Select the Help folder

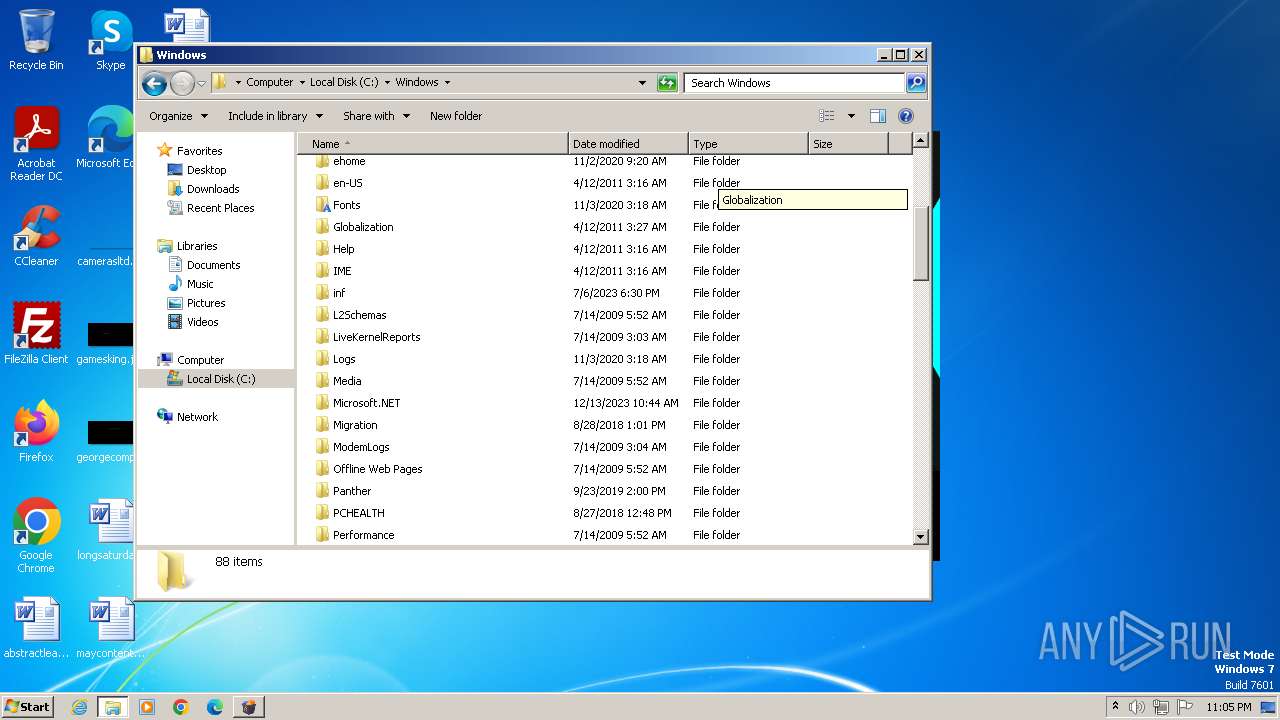coord(343,249)
